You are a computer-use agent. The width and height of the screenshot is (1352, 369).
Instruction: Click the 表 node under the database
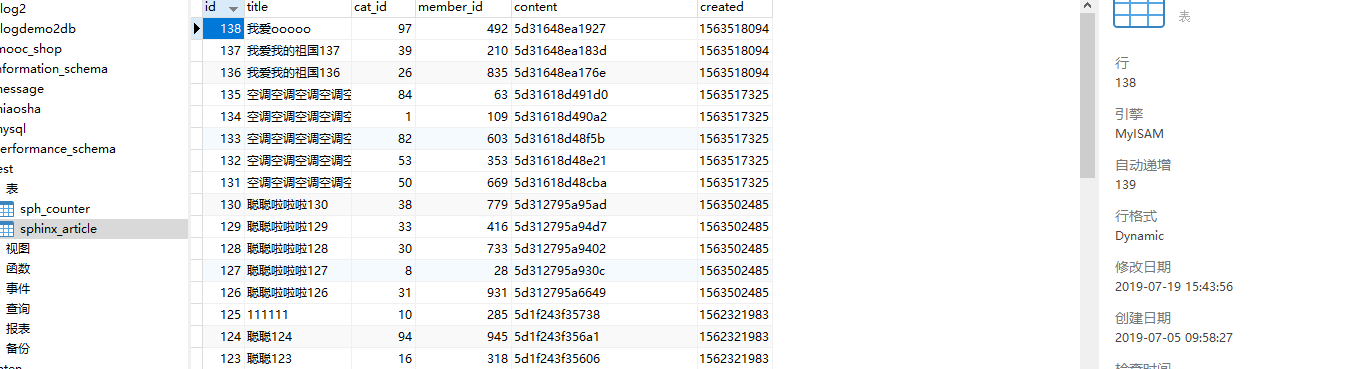tap(12, 189)
